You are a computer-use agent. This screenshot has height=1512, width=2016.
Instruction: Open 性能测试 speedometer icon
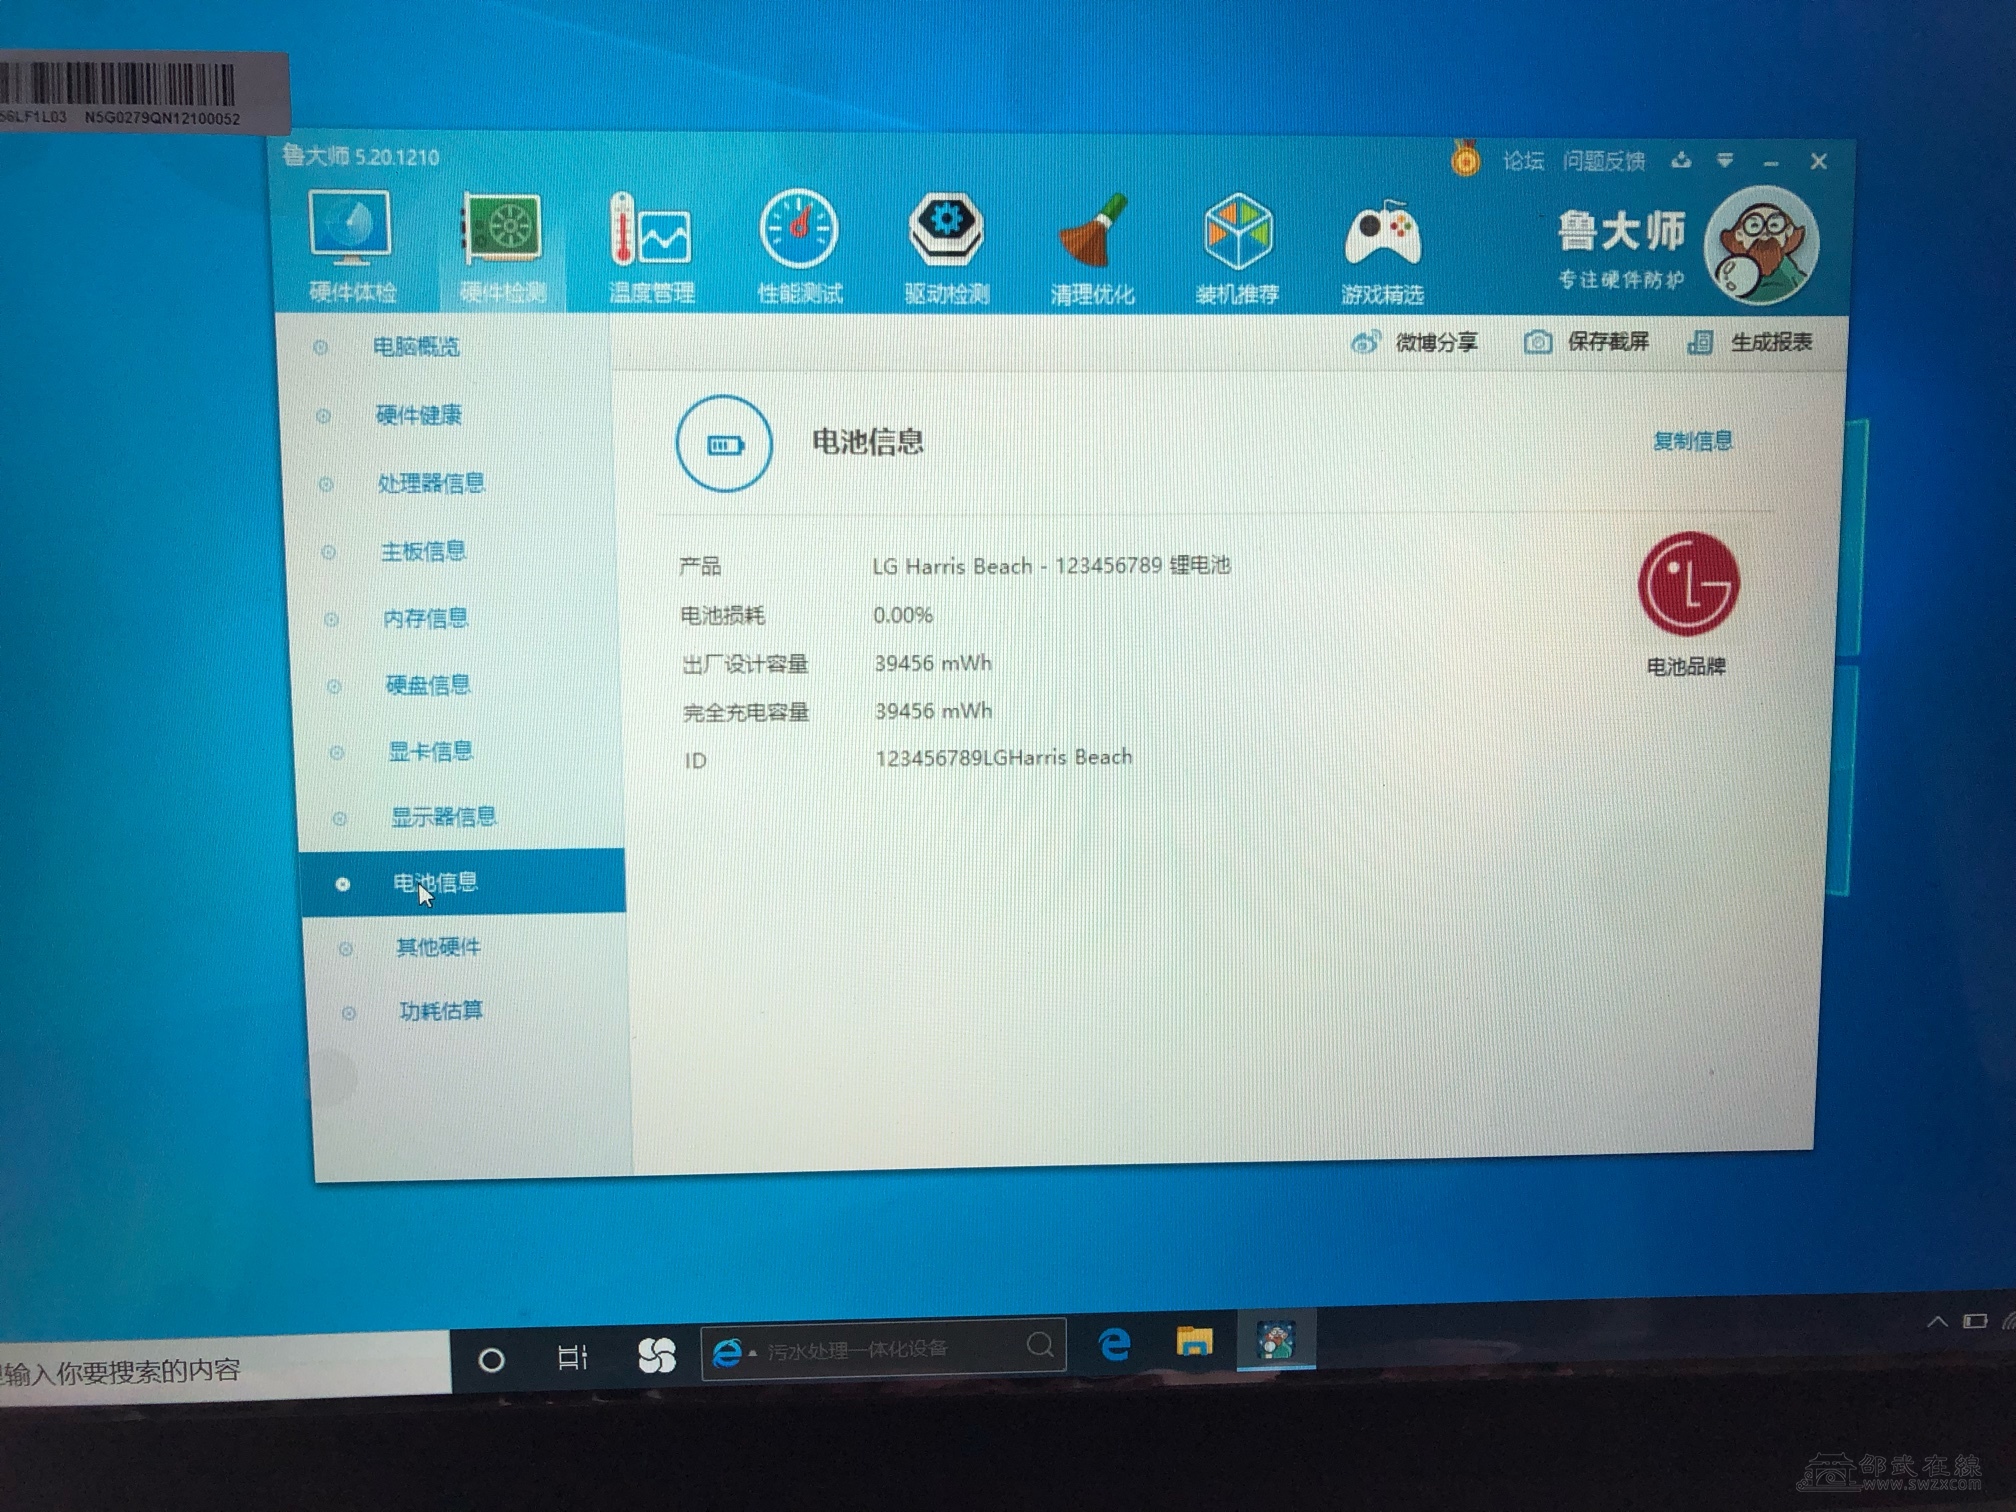click(799, 230)
